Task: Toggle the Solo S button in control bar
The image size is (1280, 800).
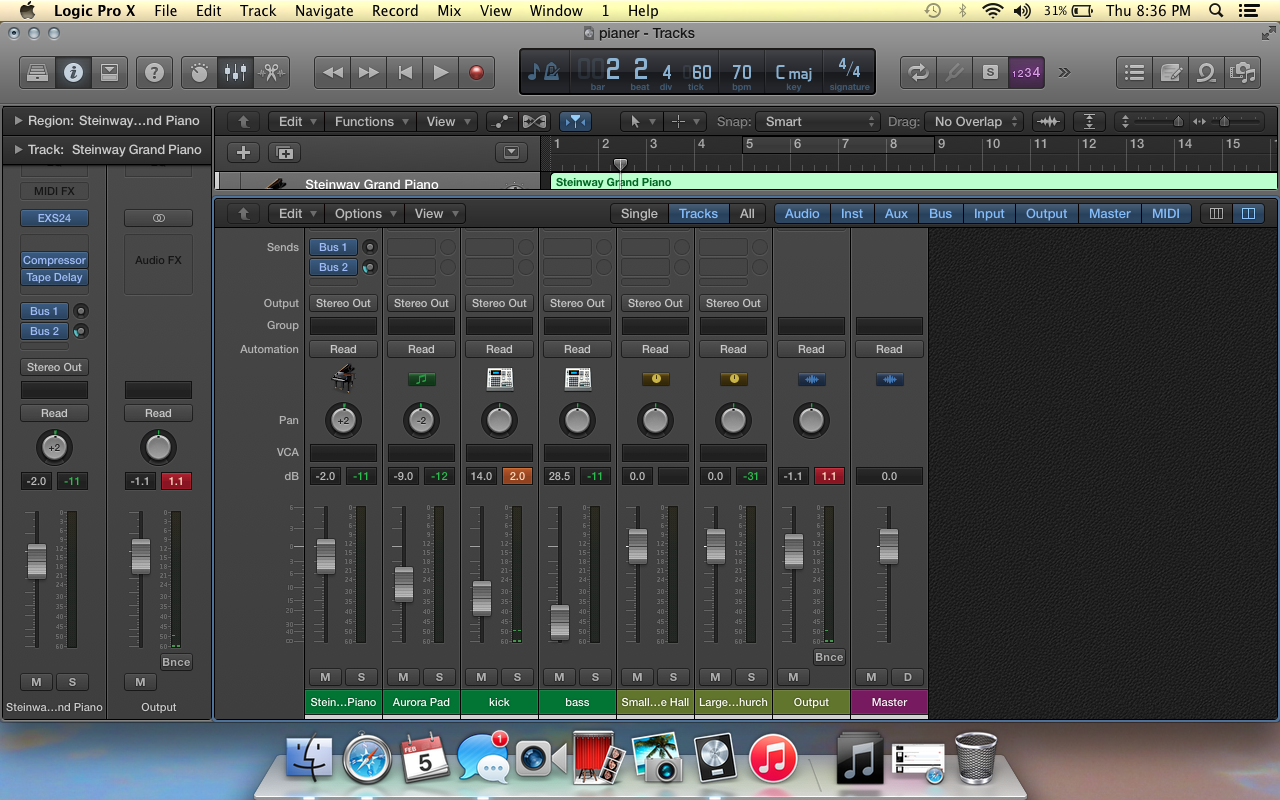Action: (990, 72)
